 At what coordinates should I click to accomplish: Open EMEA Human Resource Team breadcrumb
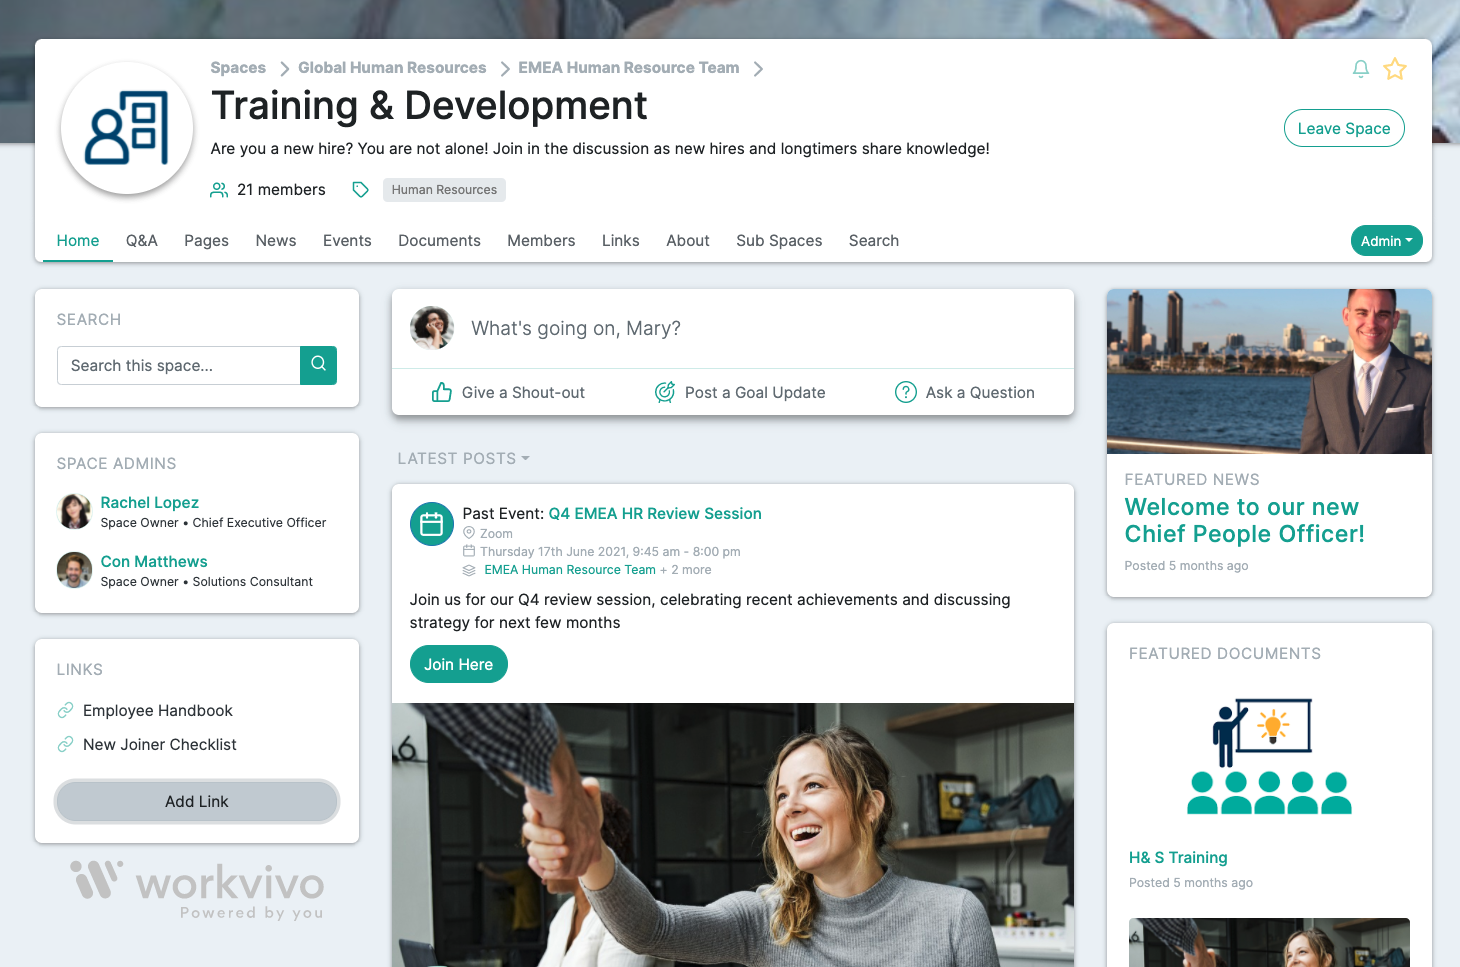[629, 68]
